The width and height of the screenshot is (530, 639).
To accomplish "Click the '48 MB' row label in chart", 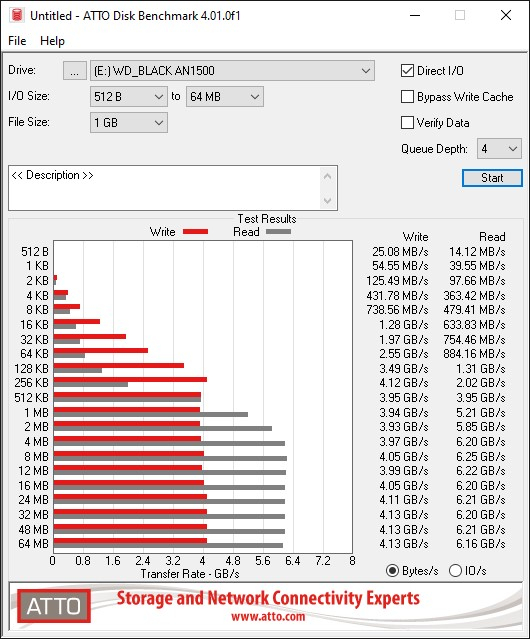I will tap(33, 529).
